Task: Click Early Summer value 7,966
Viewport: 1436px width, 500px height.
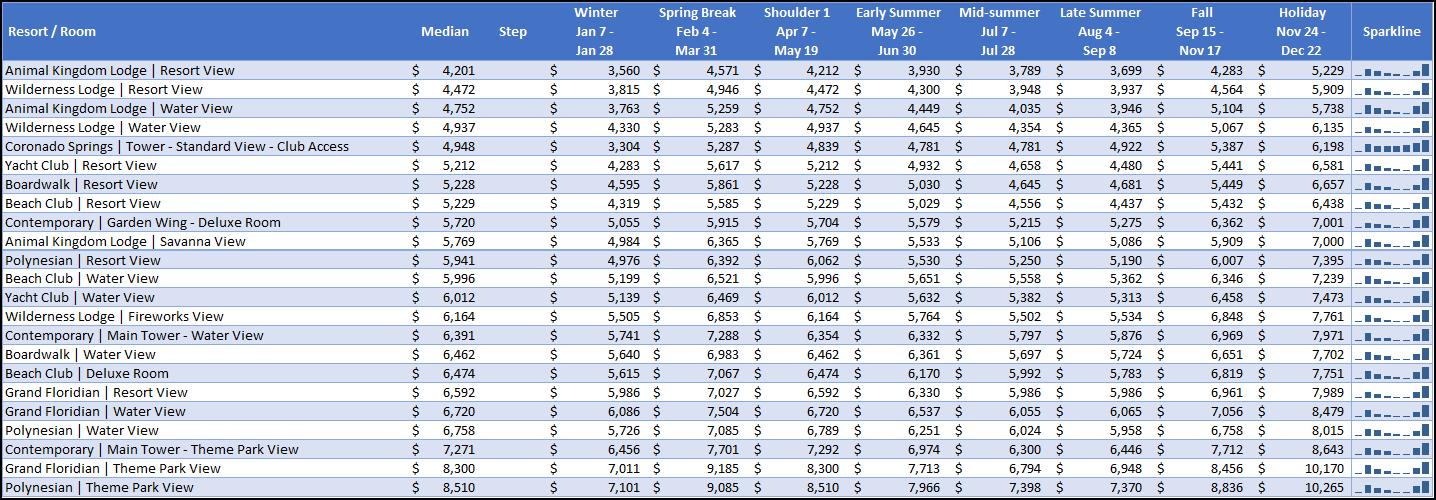Action: click(924, 487)
